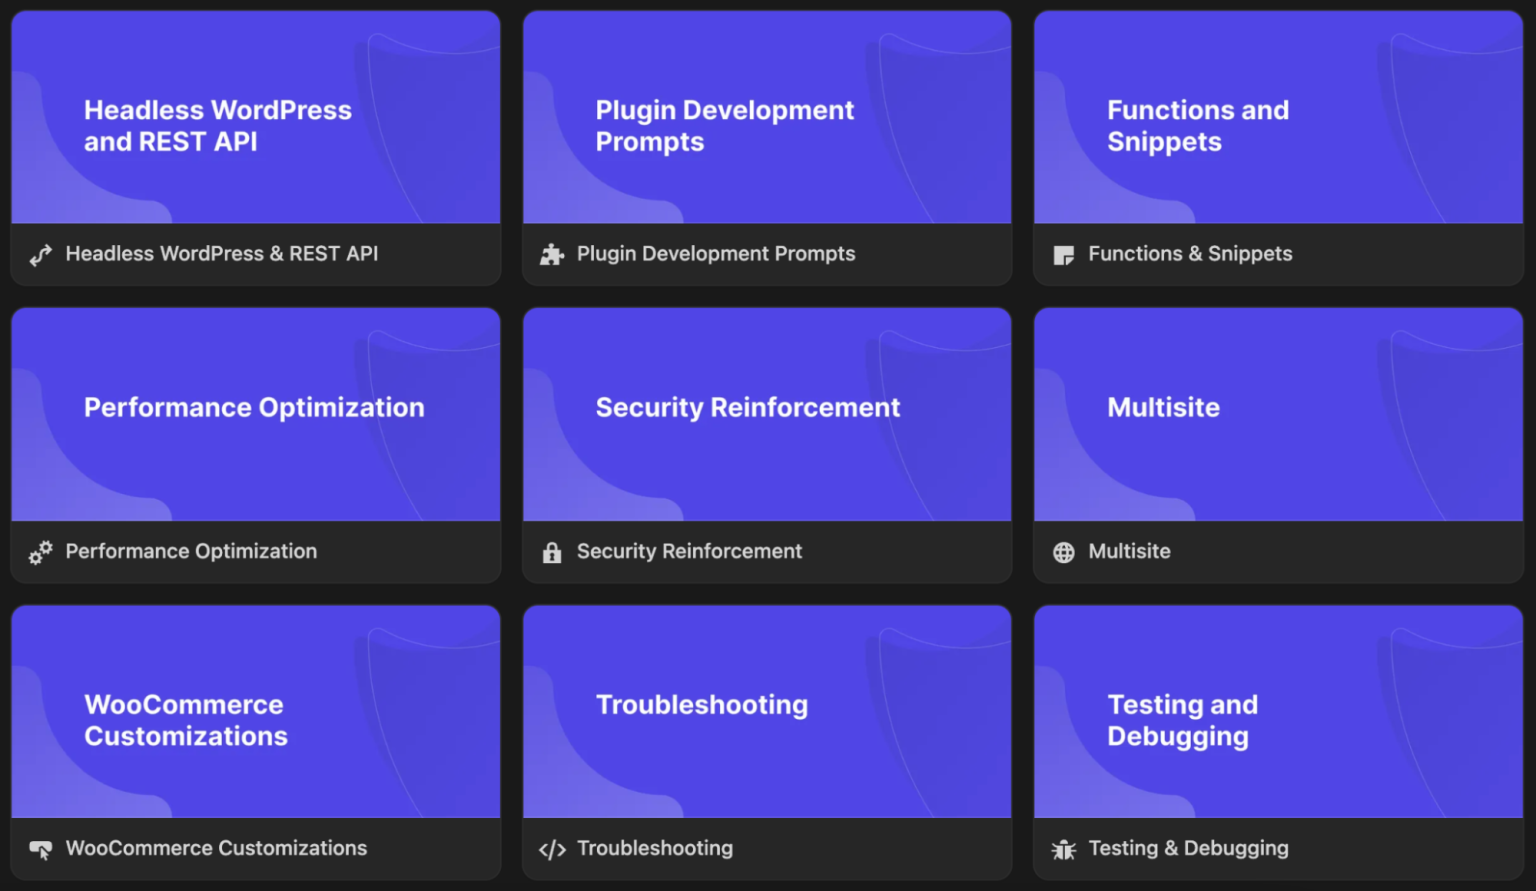Screen dimensions: 1536x891
Task: Click the padlock icon beside Security Reinforcement
Action: click(x=552, y=552)
